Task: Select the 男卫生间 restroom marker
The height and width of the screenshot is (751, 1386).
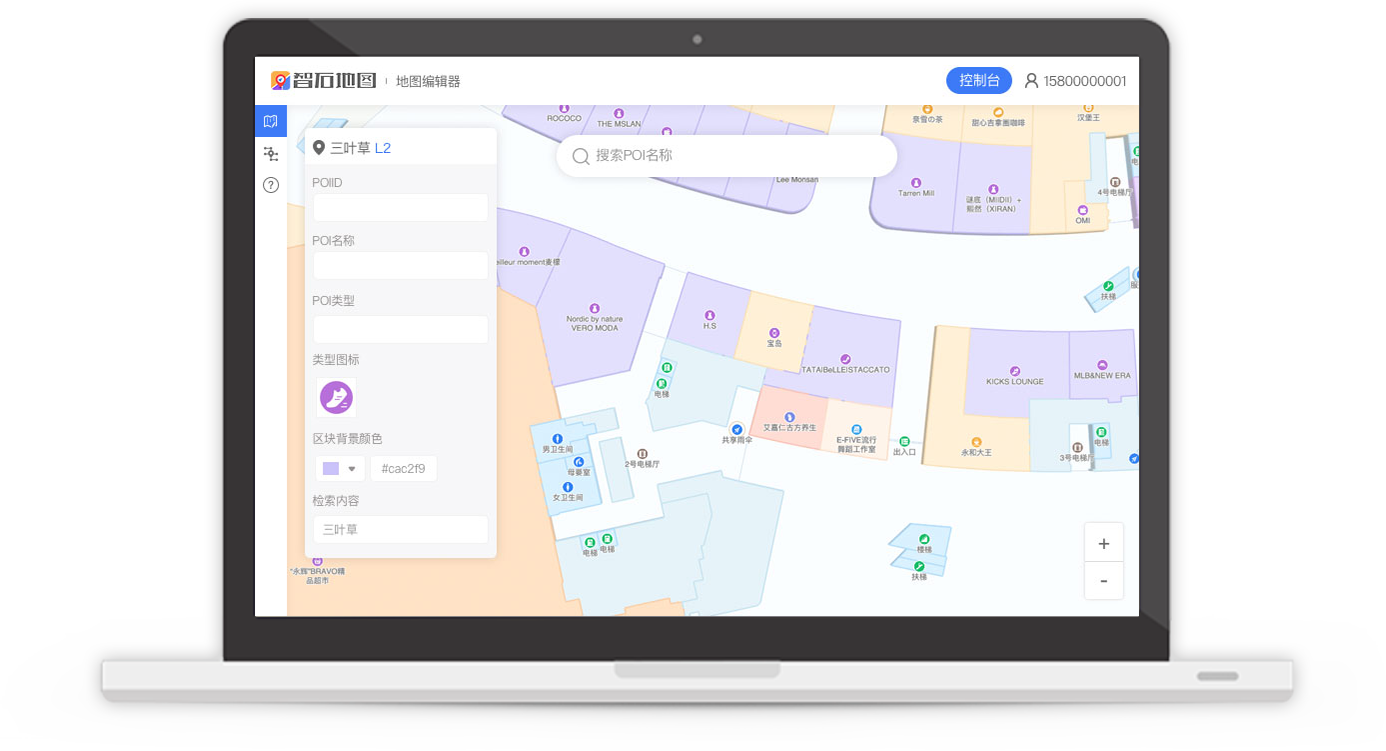Action: (557, 439)
